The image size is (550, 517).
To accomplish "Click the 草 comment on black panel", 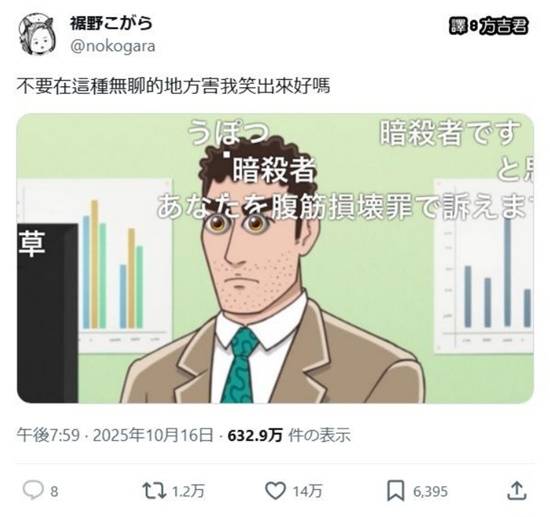I will pos(32,244).
